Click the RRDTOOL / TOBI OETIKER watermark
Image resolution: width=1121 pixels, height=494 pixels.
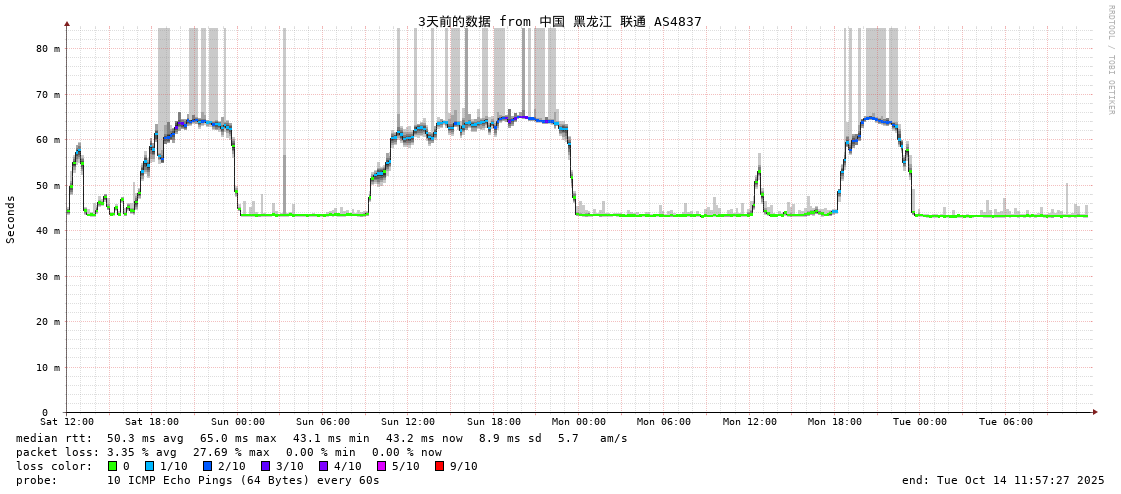[1110, 60]
